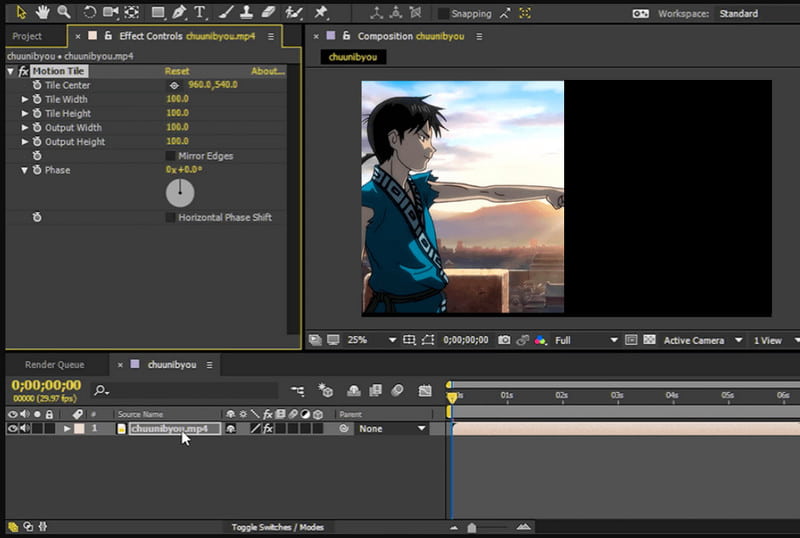Select the Eraser tool
This screenshot has height=538, width=800.
[268, 12]
